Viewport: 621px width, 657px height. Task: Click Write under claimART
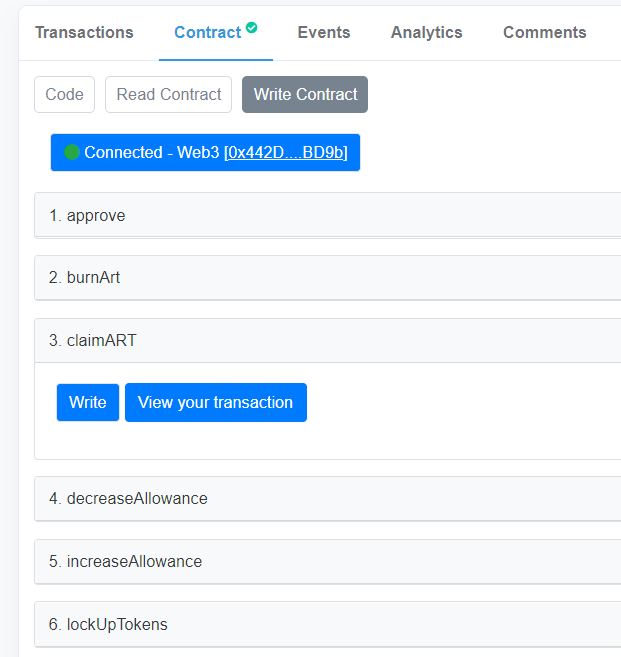point(88,402)
